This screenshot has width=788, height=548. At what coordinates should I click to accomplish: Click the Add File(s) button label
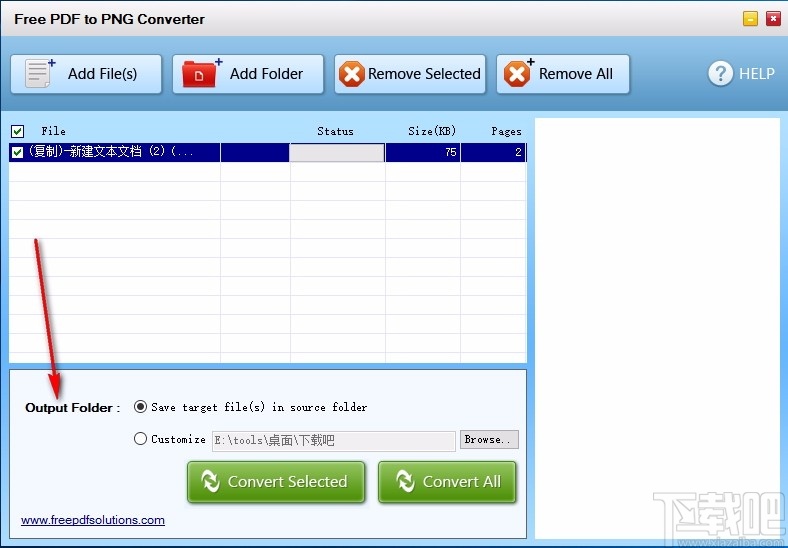(x=103, y=74)
